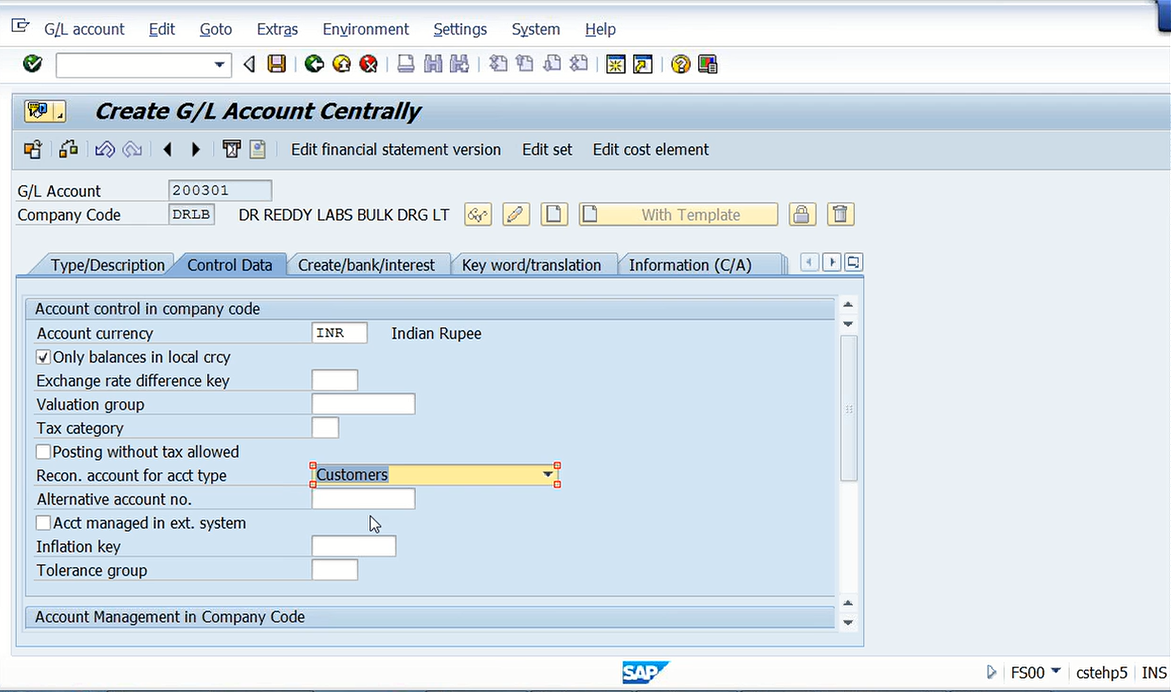
Task: Click the hierarchy tree icon in the application toolbar
Action: click(69, 149)
